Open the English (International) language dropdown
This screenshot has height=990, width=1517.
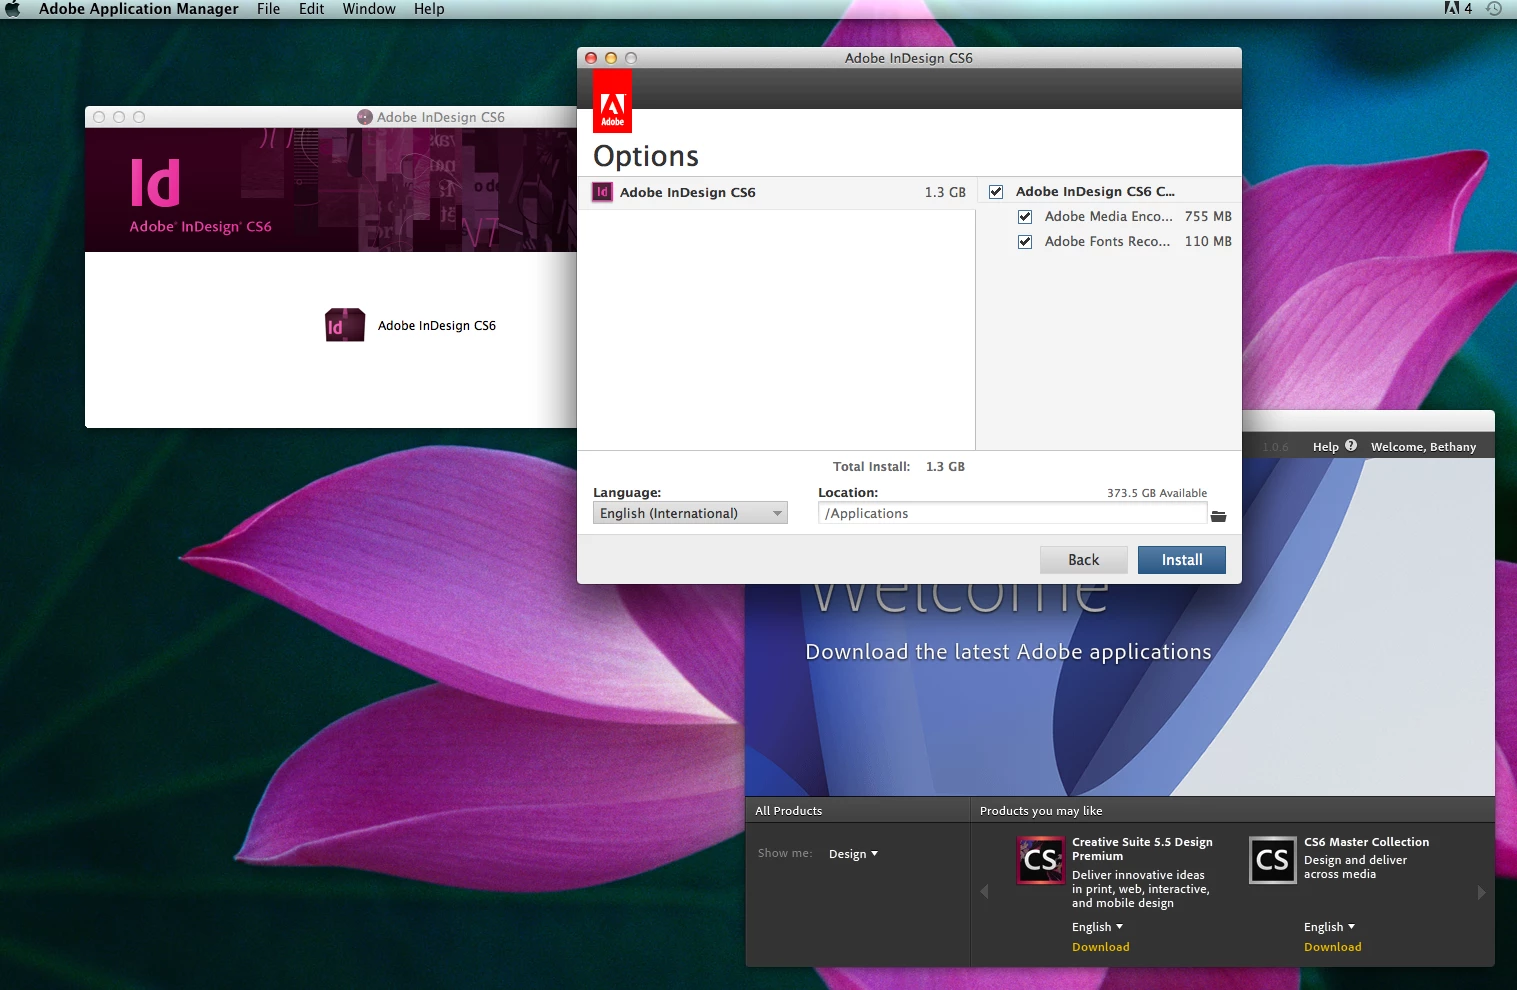[x=690, y=513]
